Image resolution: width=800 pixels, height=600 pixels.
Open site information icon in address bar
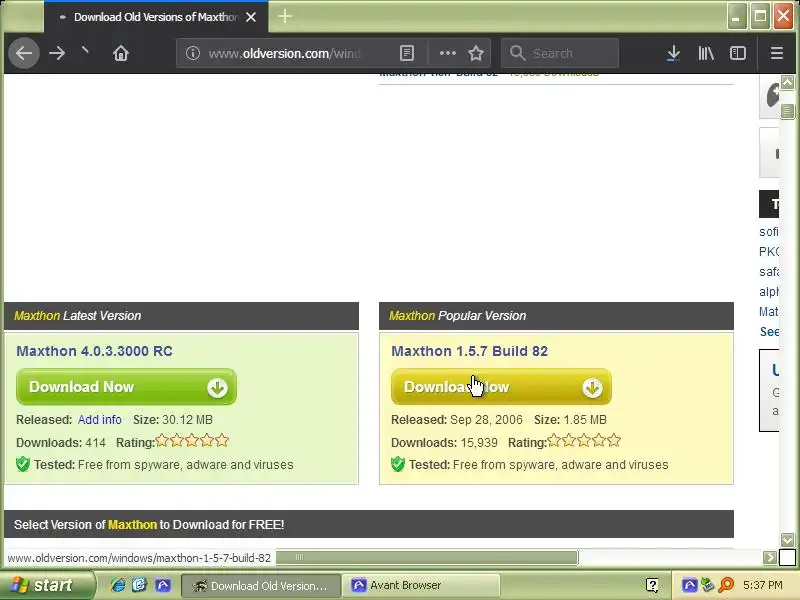[x=192, y=53]
